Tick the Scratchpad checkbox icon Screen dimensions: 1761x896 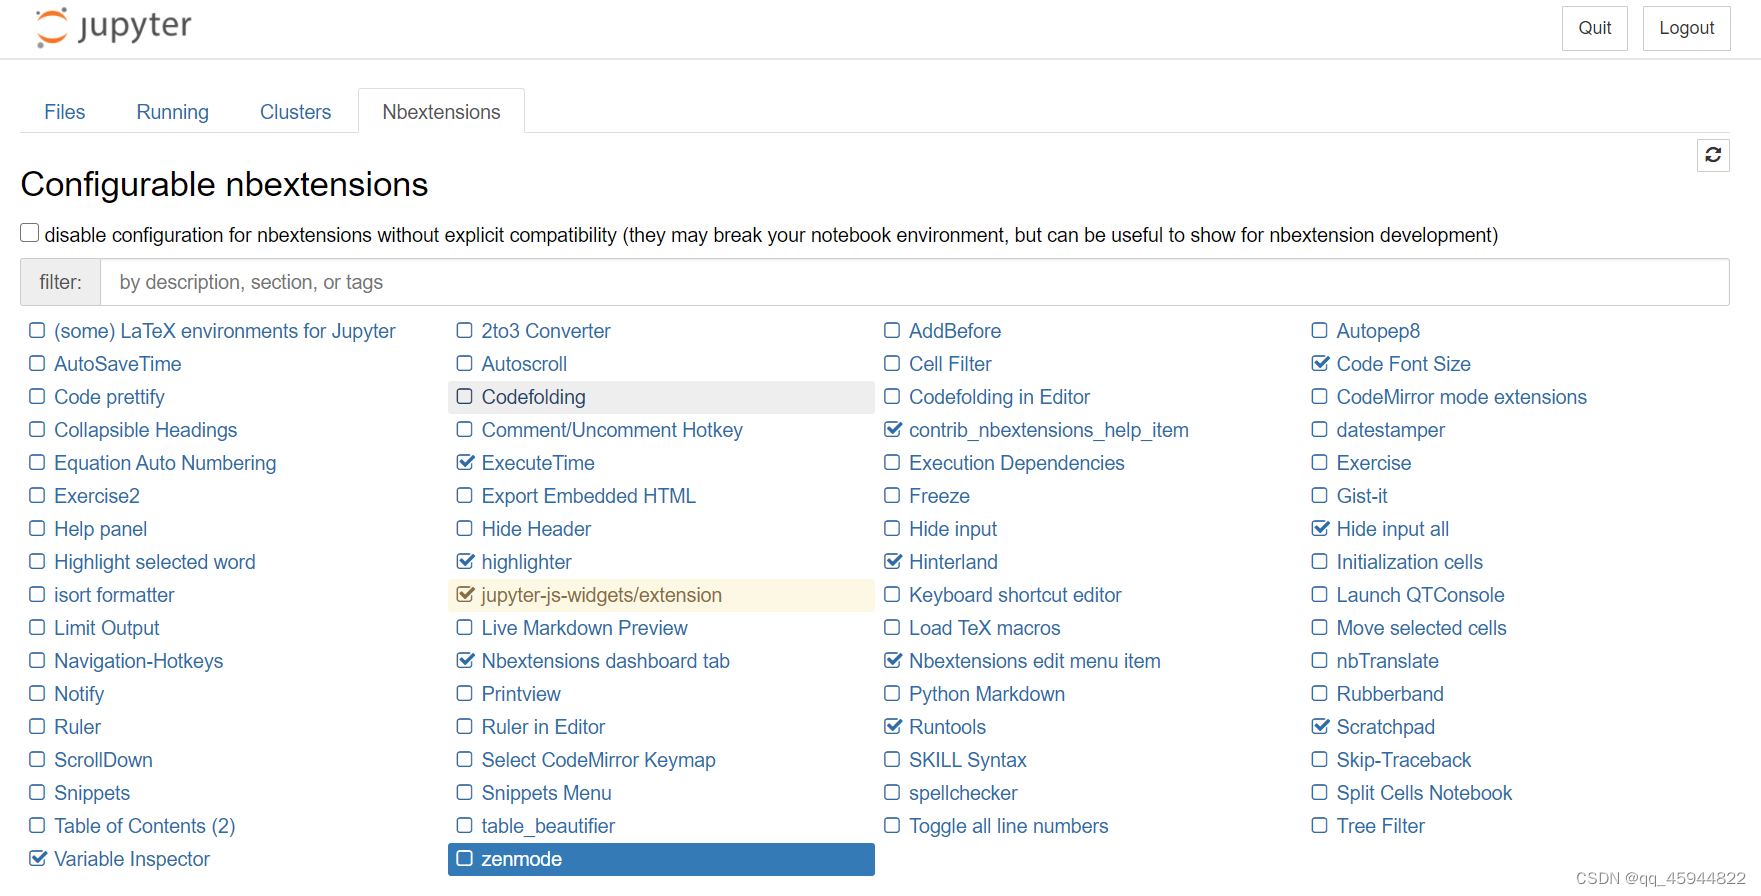click(1320, 727)
